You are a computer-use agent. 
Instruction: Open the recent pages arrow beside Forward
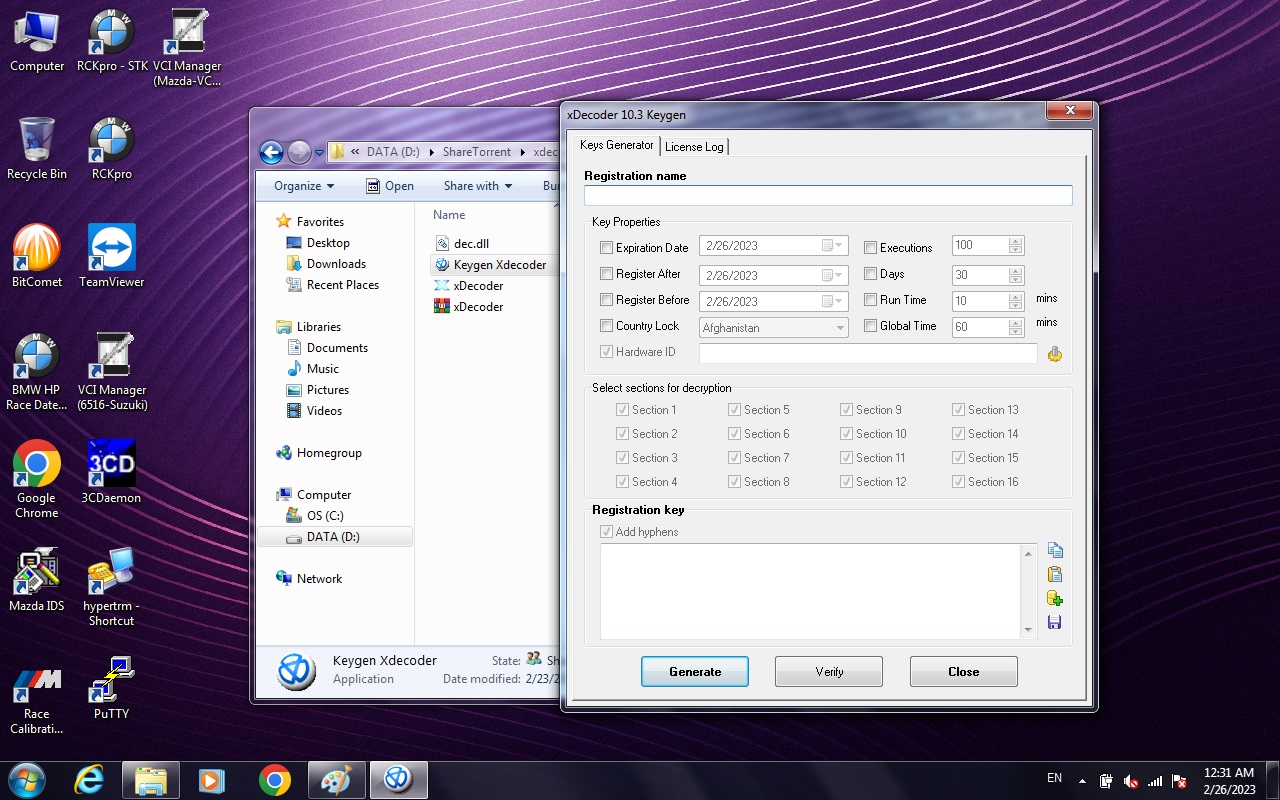click(x=320, y=153)
